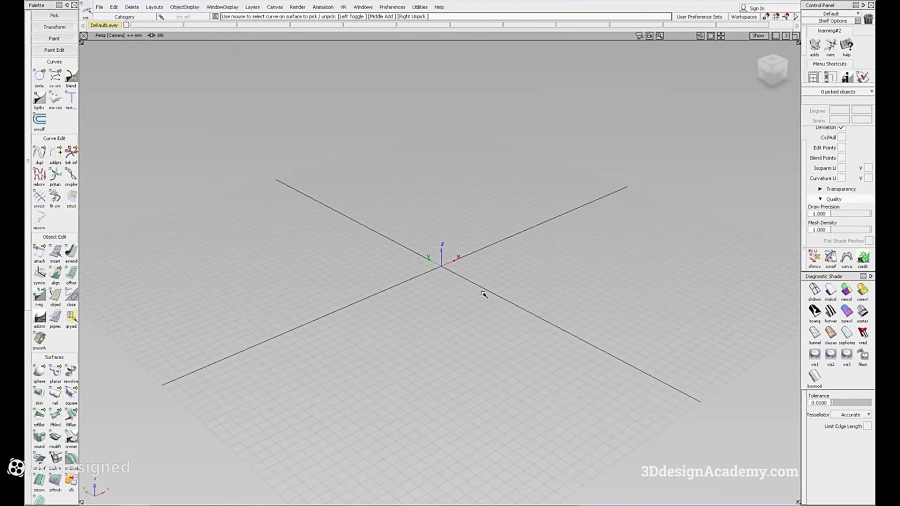The image size is (900, 506).
Task: Open the Preferences menu
Action: point(392,7)
